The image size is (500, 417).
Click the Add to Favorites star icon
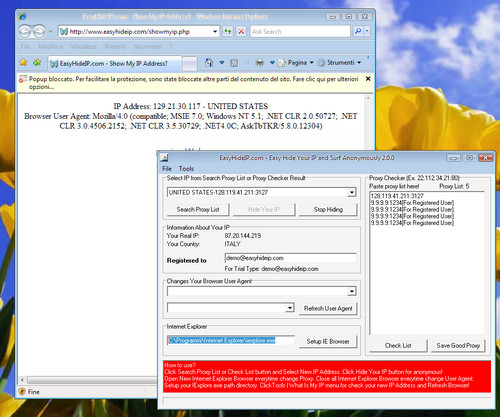pos(37,62)
